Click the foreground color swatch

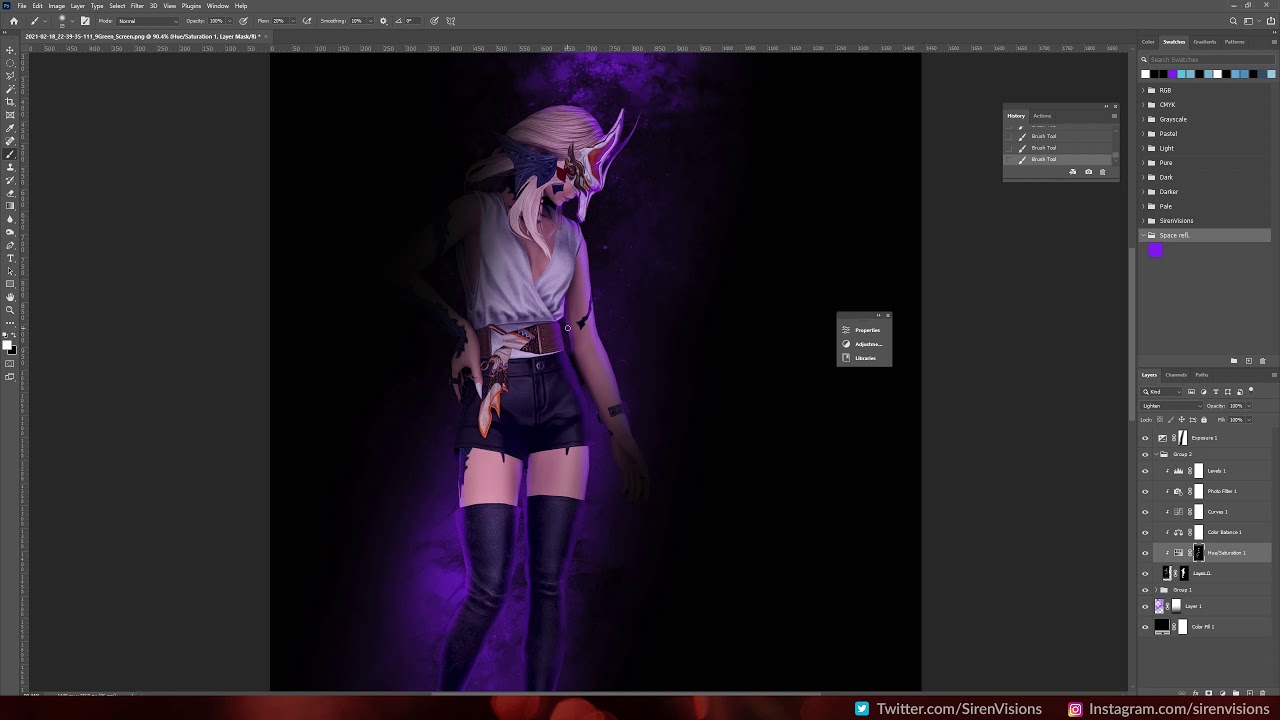(8, 346)
